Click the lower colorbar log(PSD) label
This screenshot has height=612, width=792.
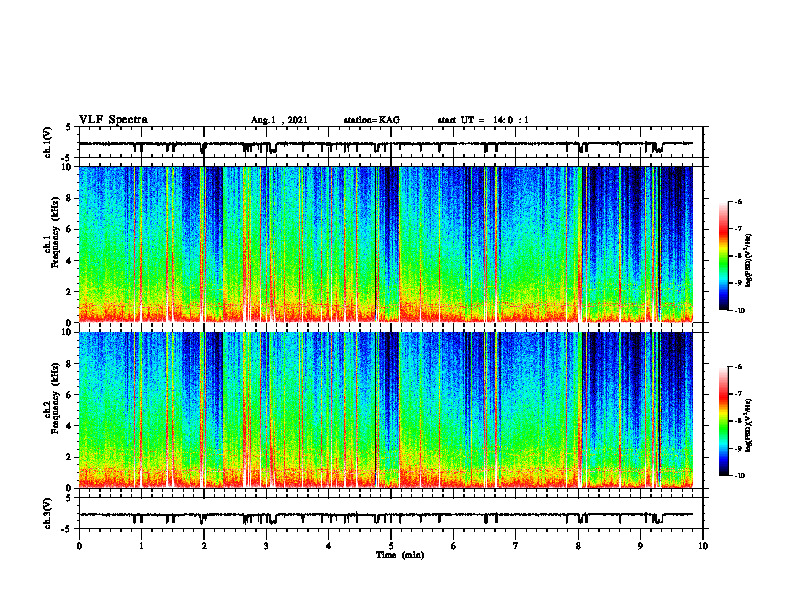pyautogui.click(x=748, y=425)
